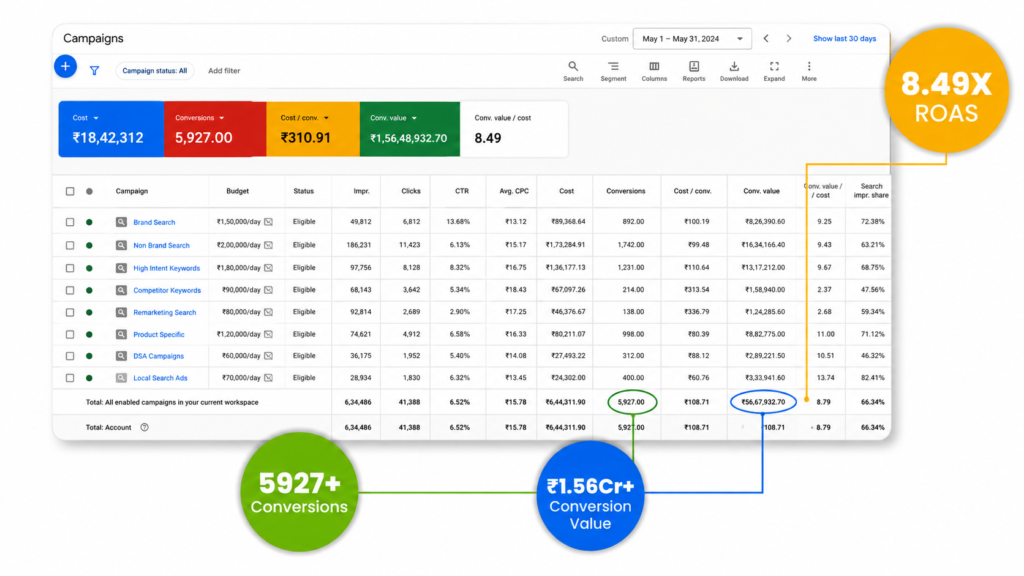Click Add filter
Viewport: 1024px width, 576px height.
pos(224,71)
